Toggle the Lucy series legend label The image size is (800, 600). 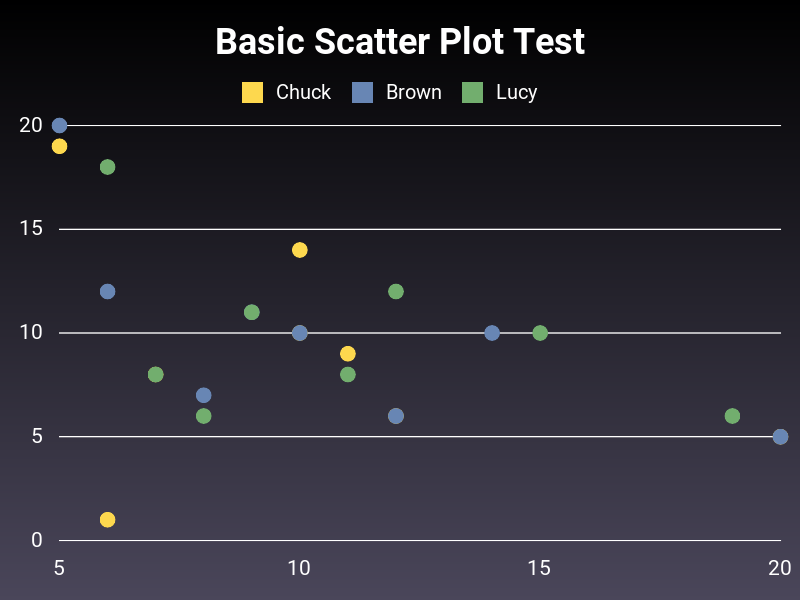point(516,93)
